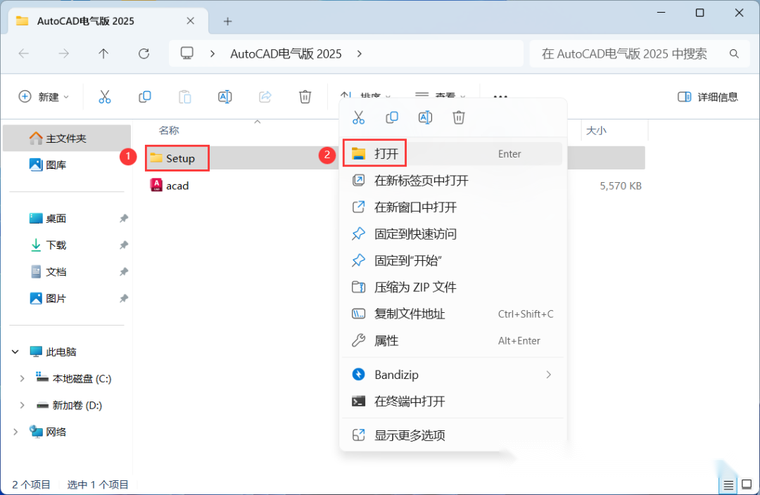Select 在终端中打开 from context menu
This screenshot has width=760, height=495.
tap(409, 401)
